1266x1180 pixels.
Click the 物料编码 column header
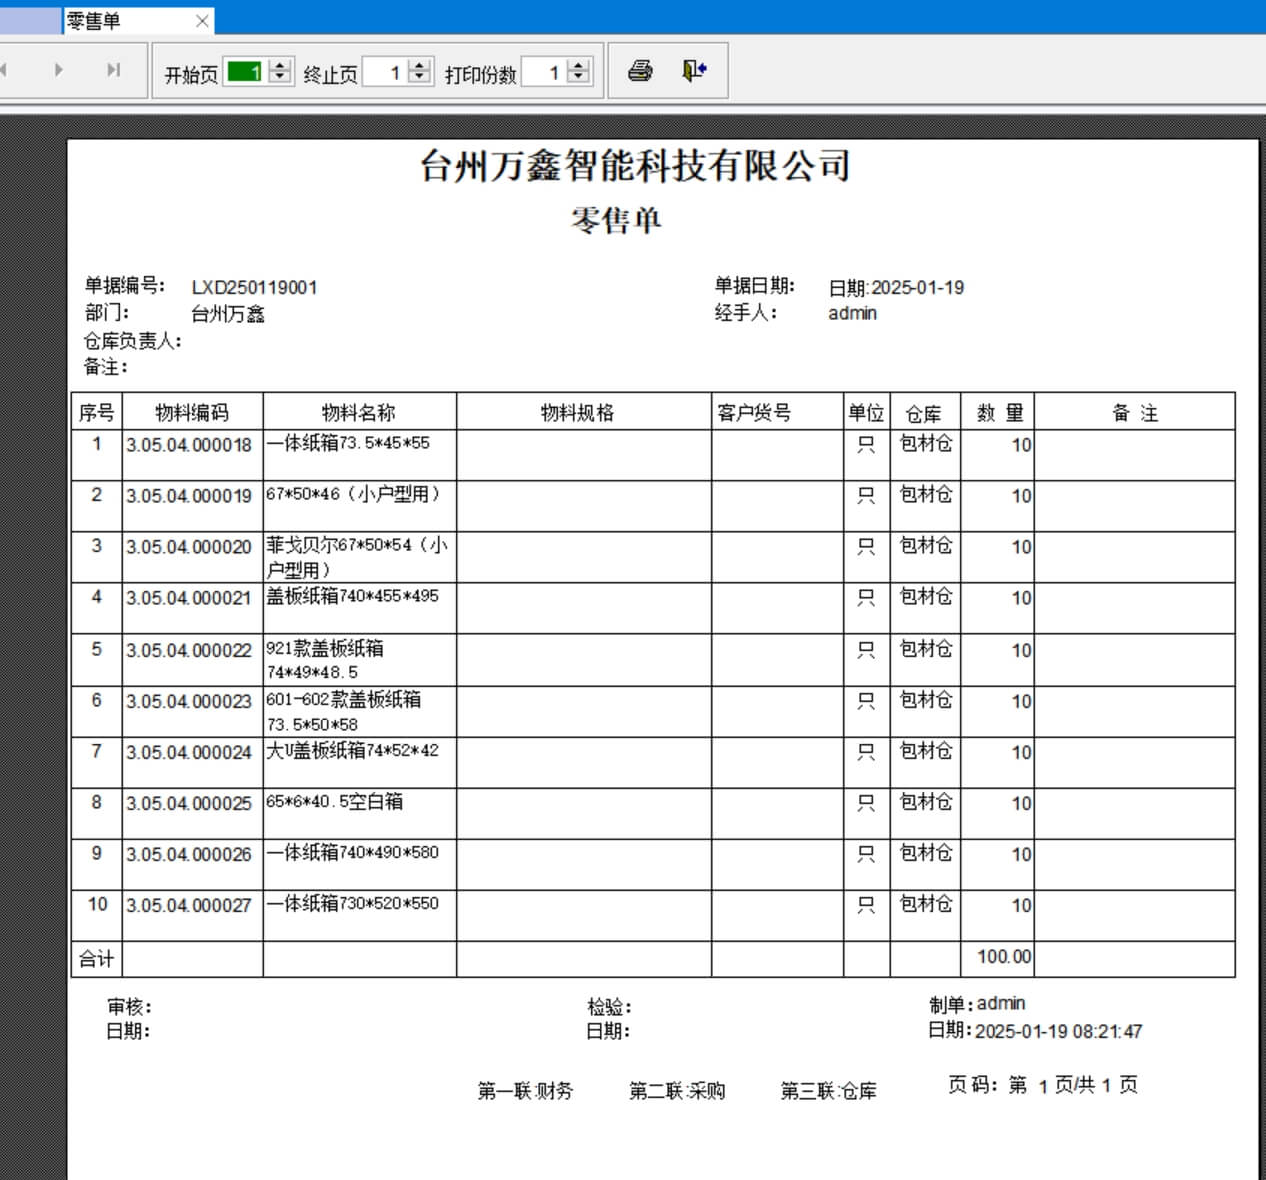(x=192, y=412)
